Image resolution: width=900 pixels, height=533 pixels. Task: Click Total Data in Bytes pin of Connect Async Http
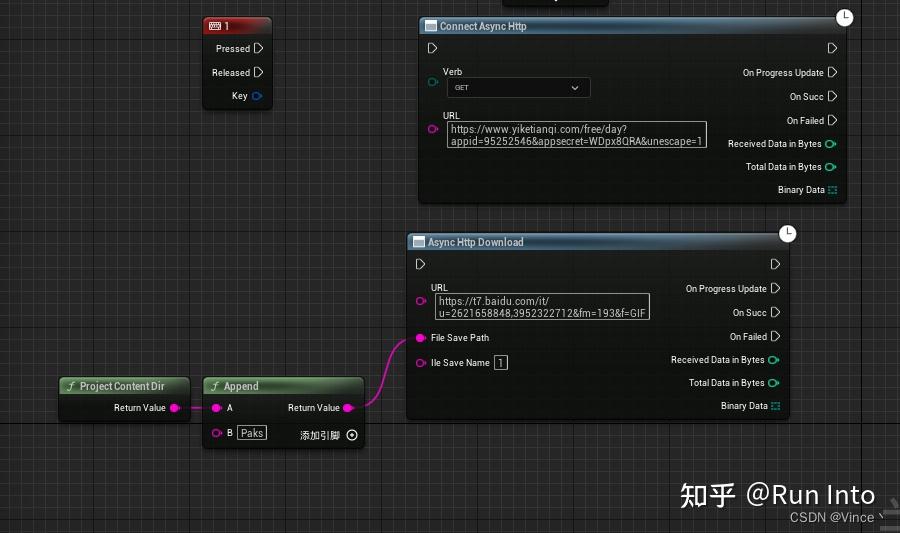831,167
